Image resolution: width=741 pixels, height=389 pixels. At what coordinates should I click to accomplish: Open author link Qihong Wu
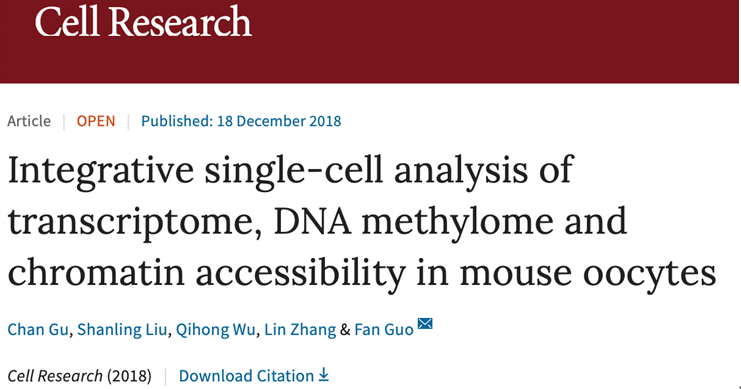[215, 329]
